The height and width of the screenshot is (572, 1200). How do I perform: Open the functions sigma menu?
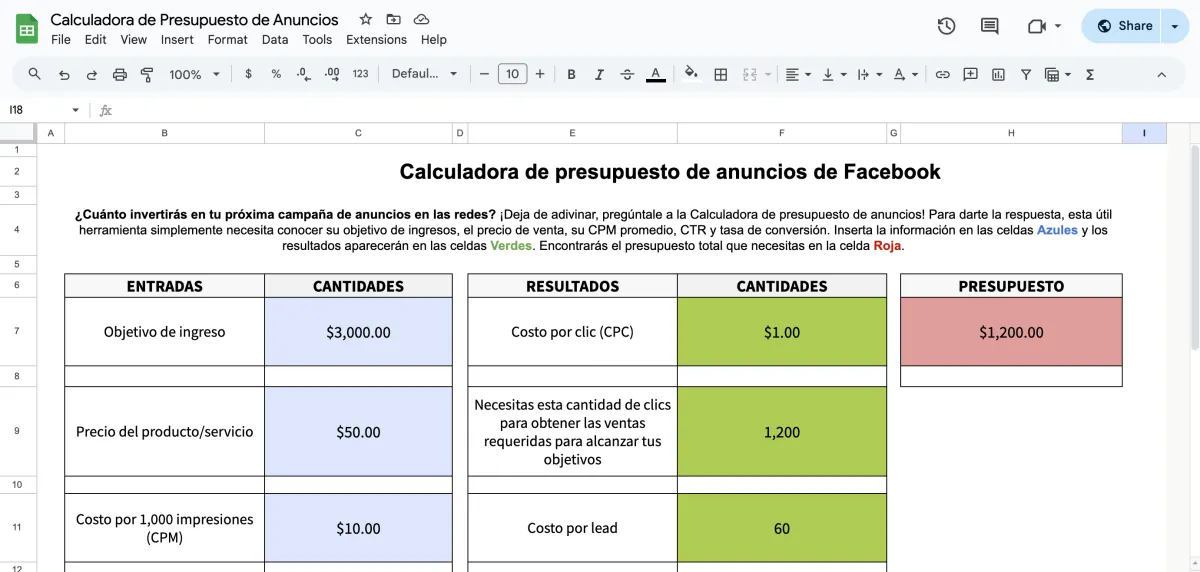(1090, 74)
